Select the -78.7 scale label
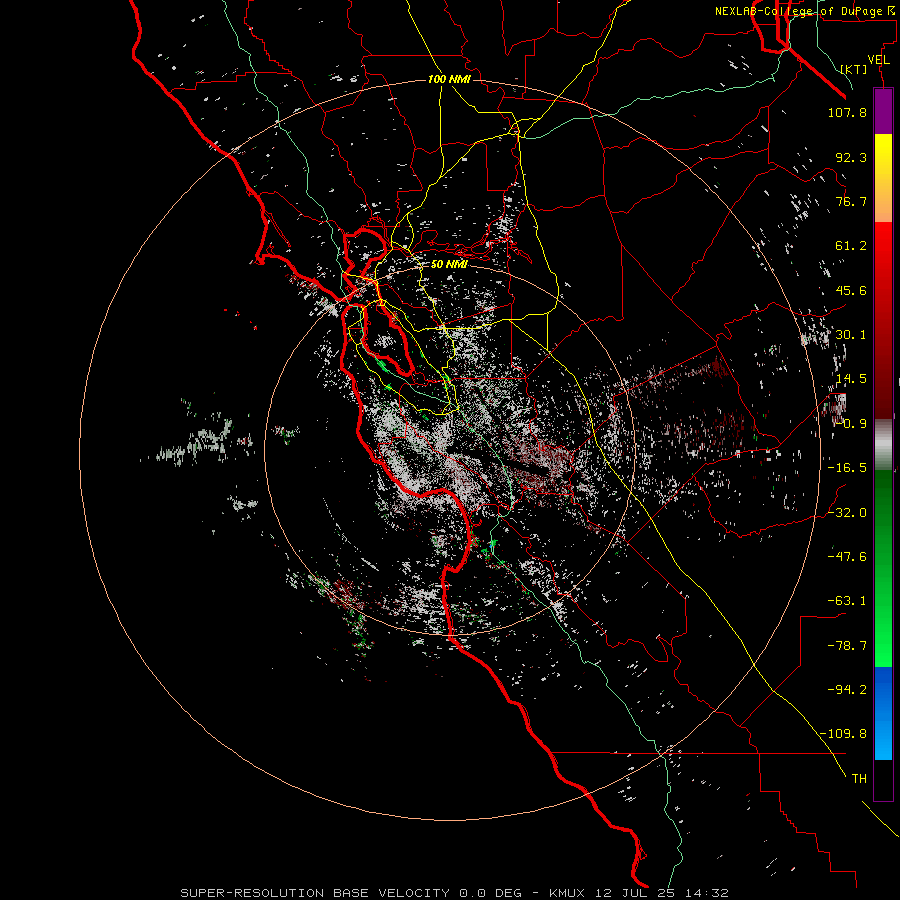The height and width of the screenshot is (900, 900). point(847,646)
